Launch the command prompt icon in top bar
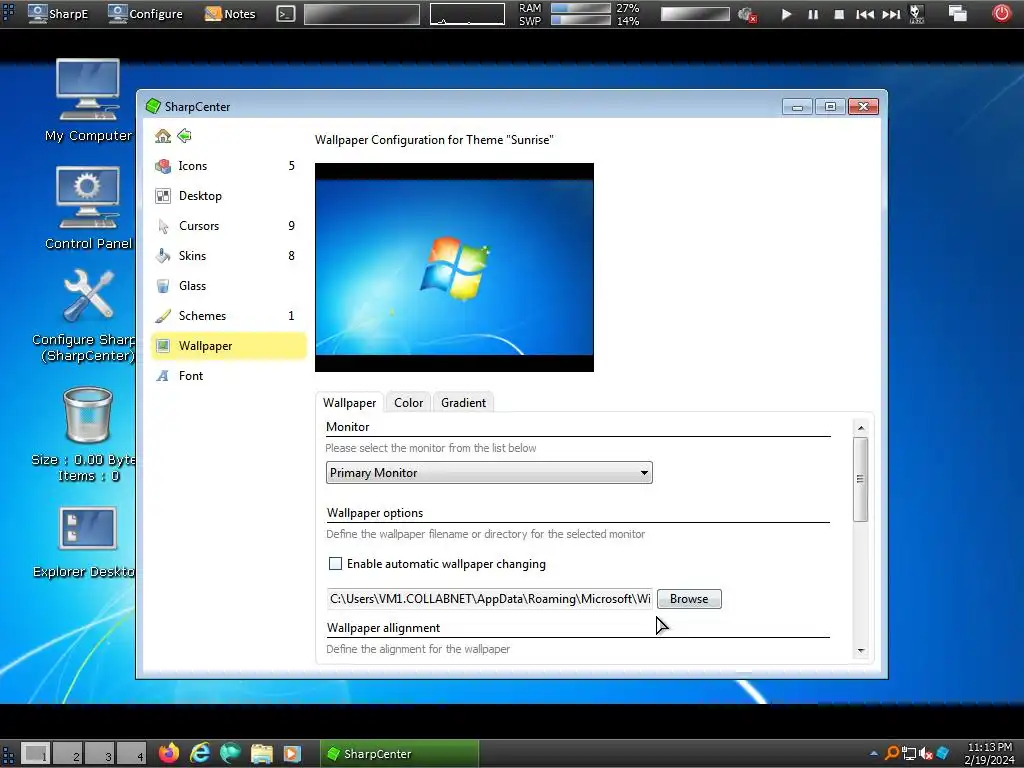This screenshot has width=1024, height=768. pos(285,14)
